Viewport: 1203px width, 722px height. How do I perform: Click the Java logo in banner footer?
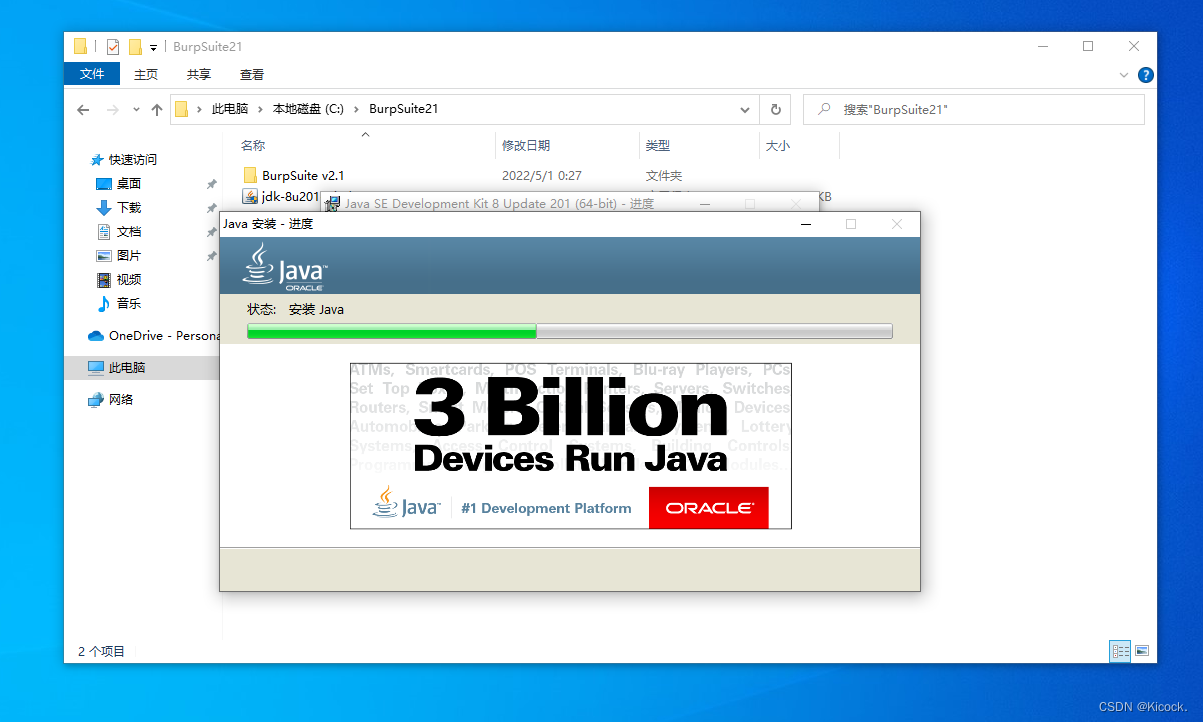[x=406, y=503]
